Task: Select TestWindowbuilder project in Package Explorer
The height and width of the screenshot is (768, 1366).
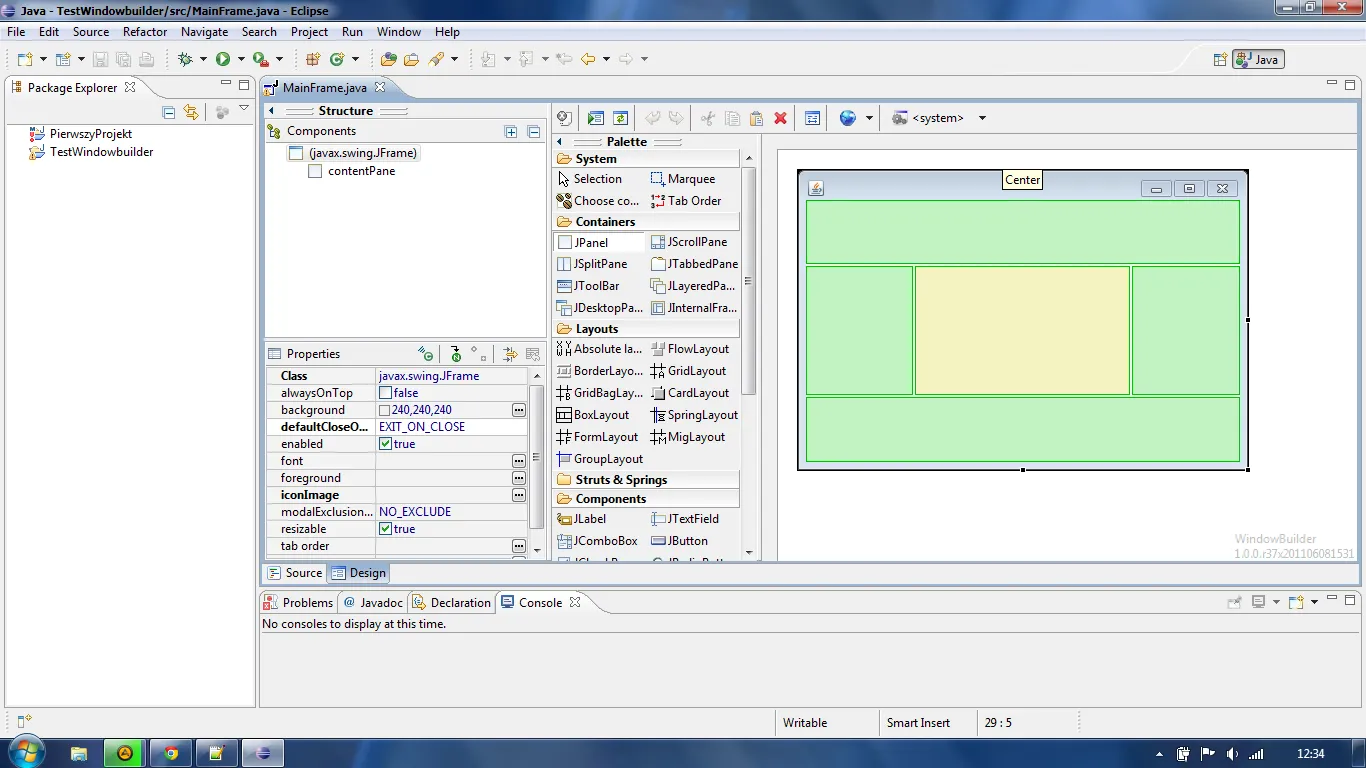Action: (x=101, y=152)
